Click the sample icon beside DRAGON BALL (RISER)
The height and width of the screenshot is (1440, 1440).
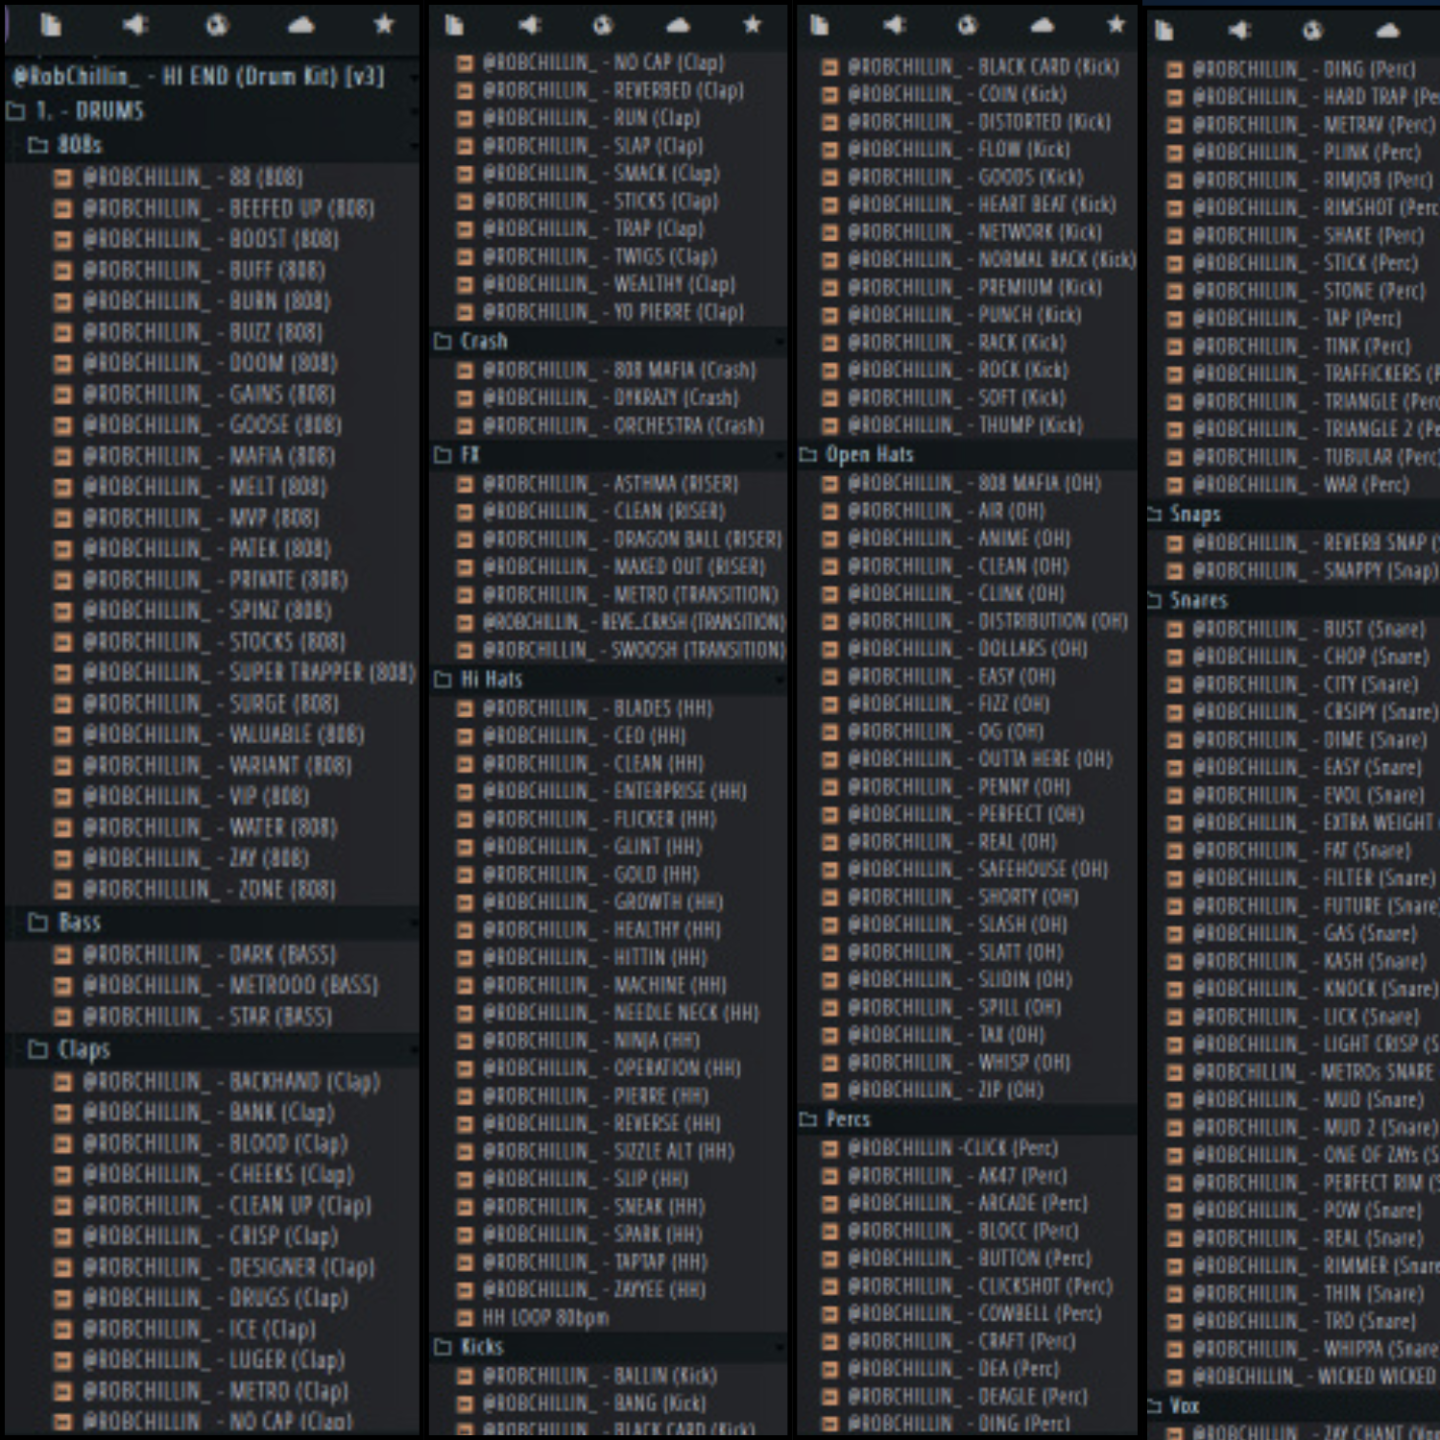464,540
